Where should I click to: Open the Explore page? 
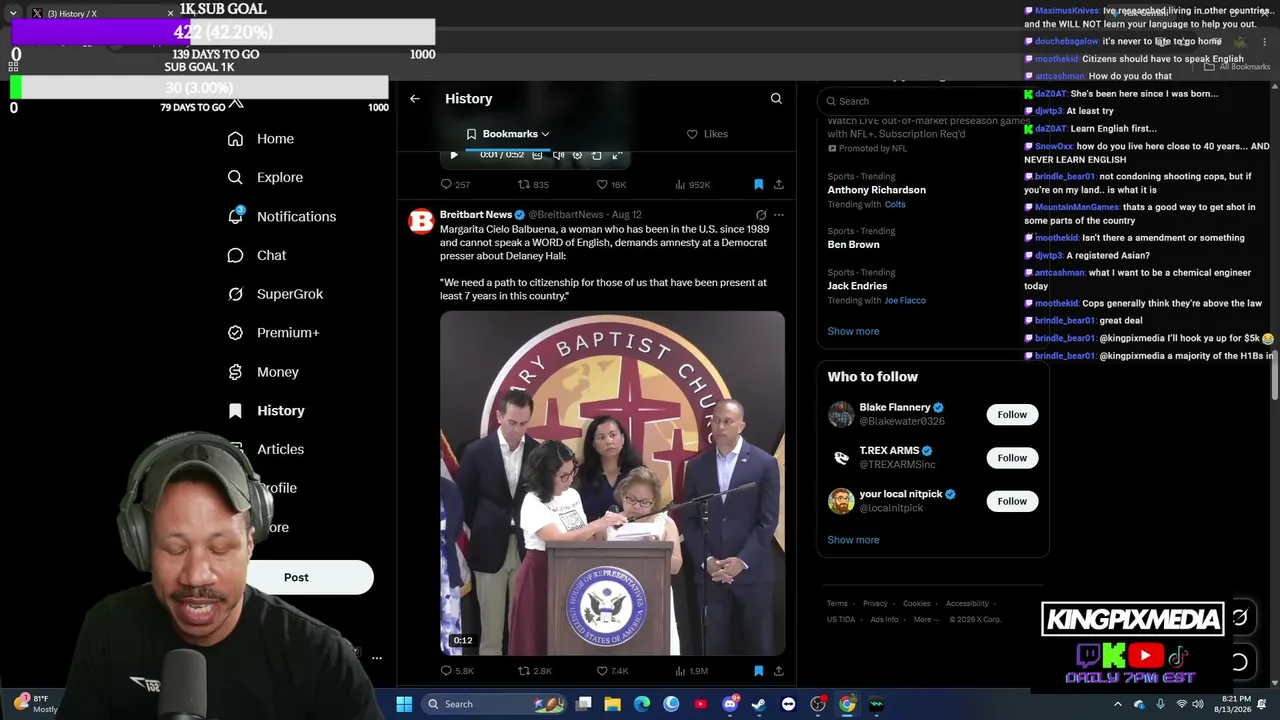pyautogui.click(x=265, y=177)
